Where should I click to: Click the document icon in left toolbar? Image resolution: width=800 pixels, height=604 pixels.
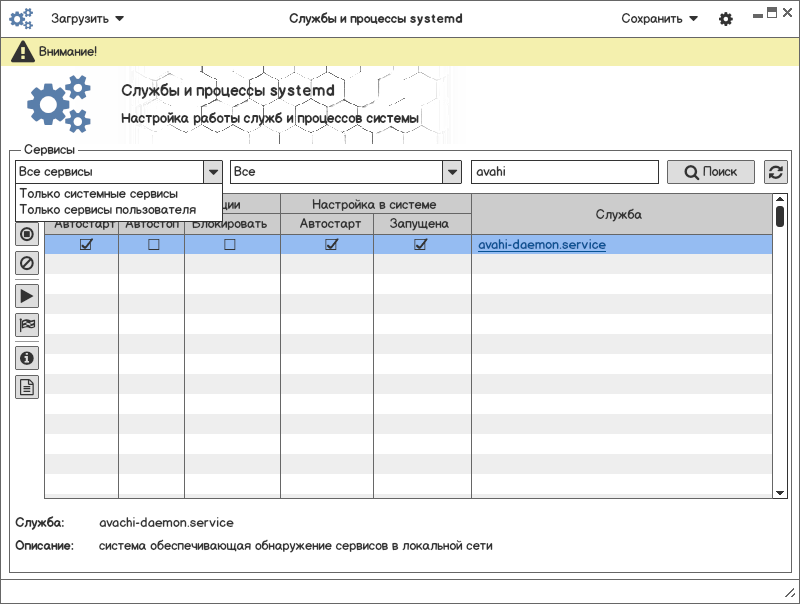[x=27, y=387]
